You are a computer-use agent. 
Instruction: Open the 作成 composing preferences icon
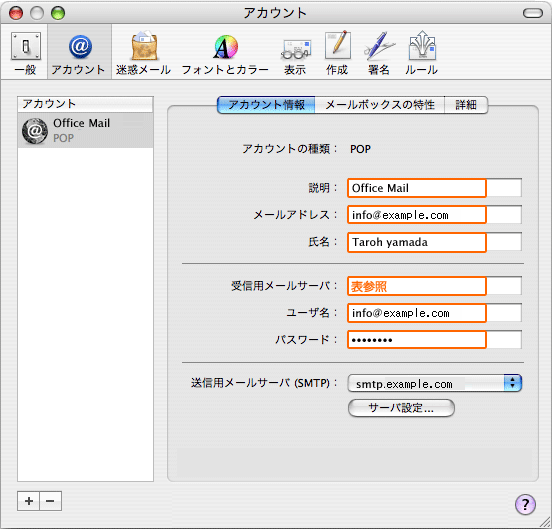pos(337,53)
